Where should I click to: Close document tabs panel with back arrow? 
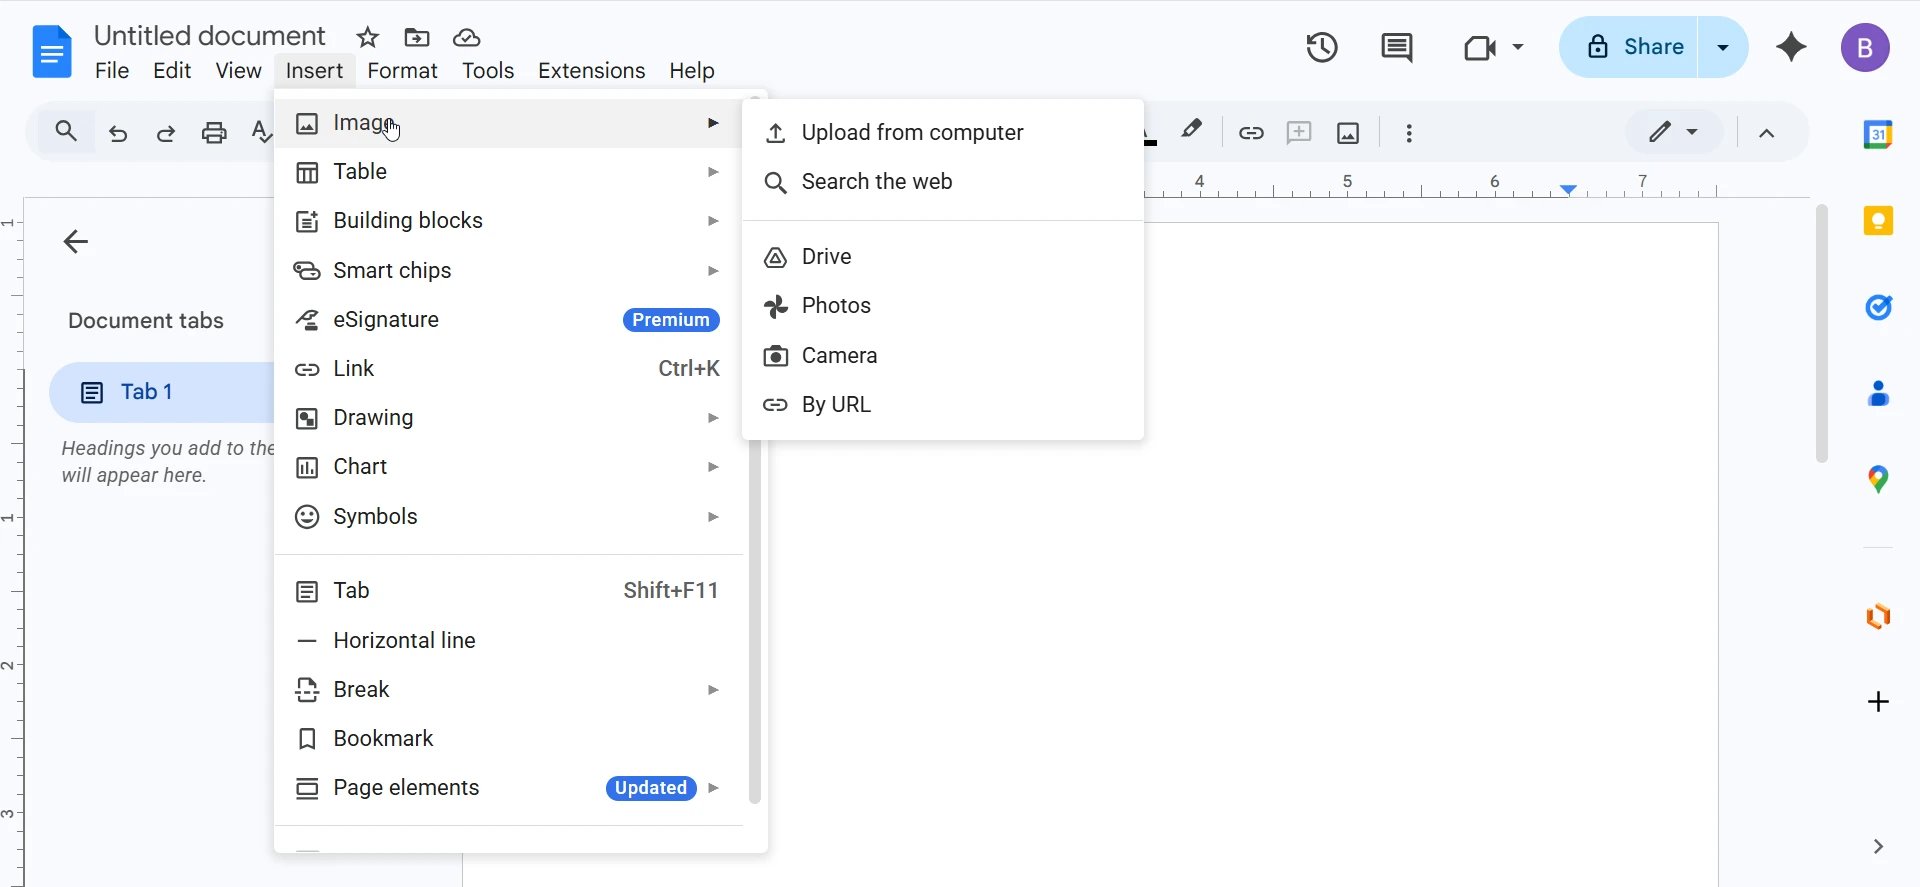tap(76, 241)
